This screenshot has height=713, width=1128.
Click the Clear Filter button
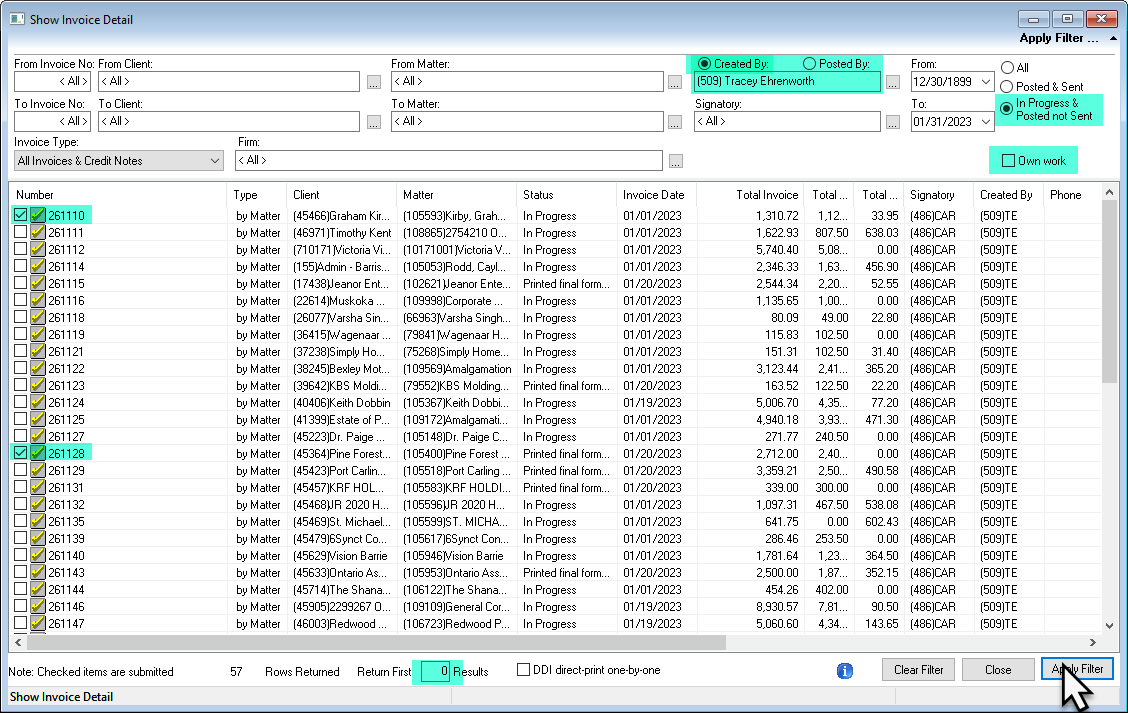pos(919,670)
